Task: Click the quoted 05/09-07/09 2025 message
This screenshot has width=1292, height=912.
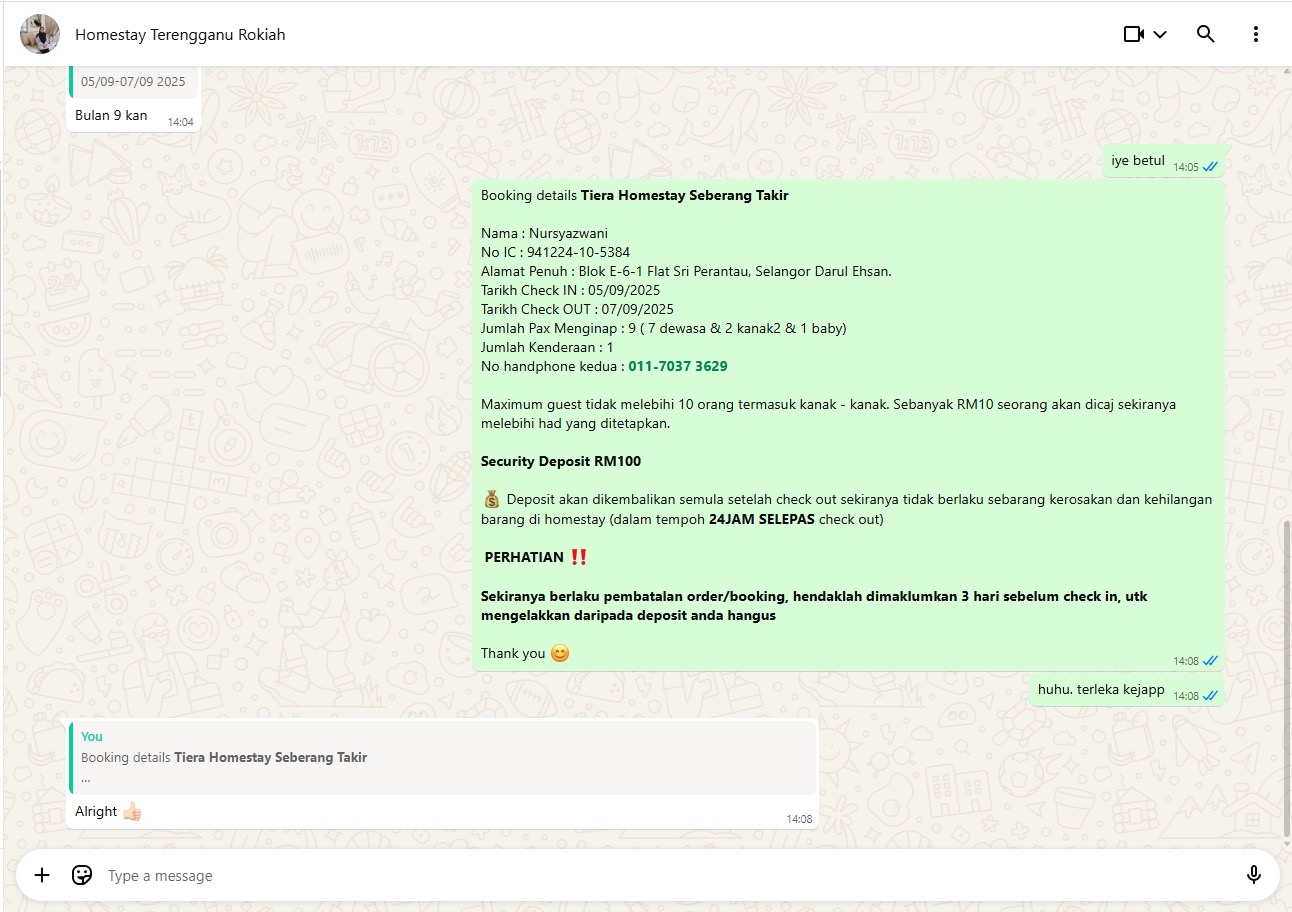Action: pyautogui.click(x=133, y=82)
